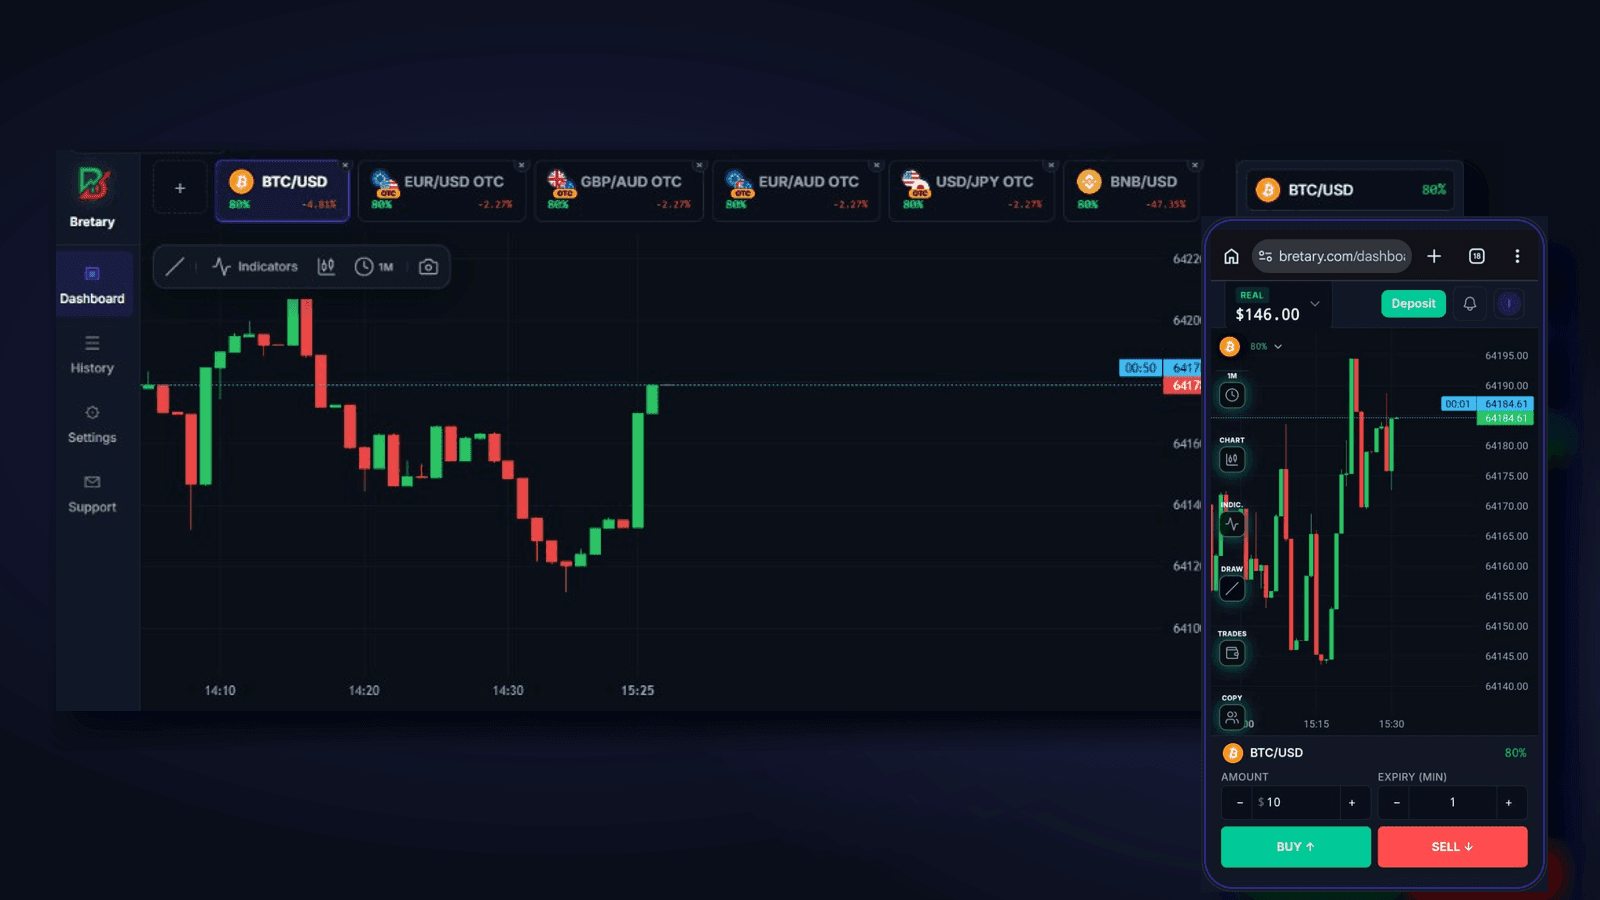Switch to the BTC/USD asset tab
Screen dimensions: 1600x900
[283, 191]
